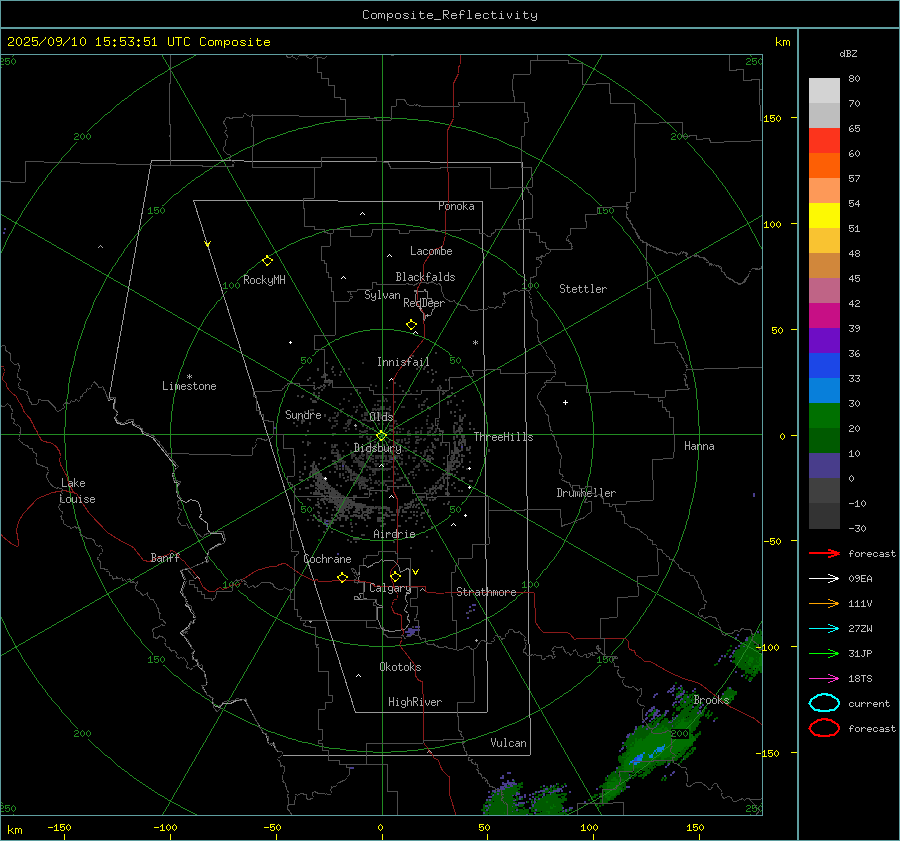Click the Didsbury city label
Viewport: 900px width, 841px height.
(377, 448)
